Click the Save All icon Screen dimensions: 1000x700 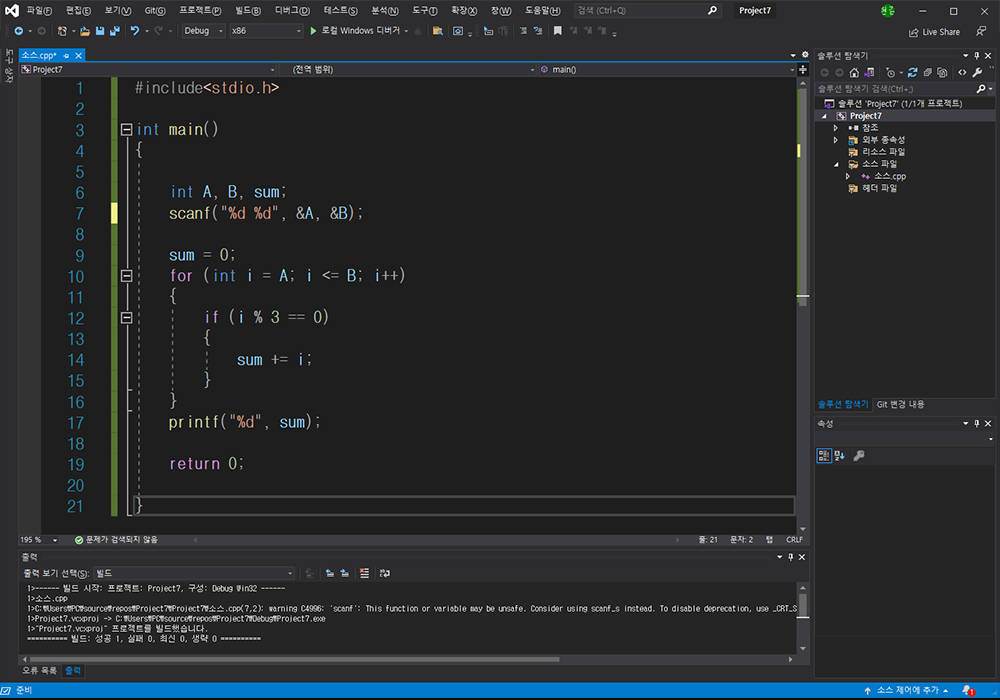(115, 31)
